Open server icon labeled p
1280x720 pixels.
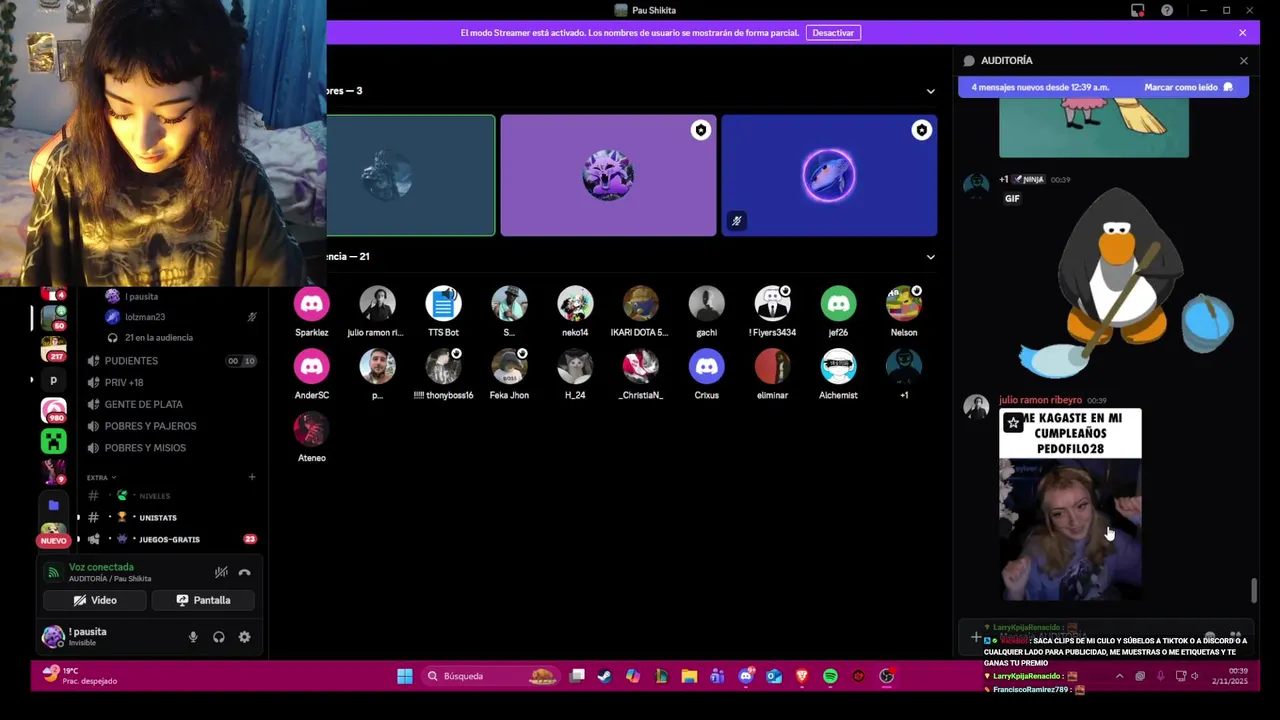click(53, 380)
